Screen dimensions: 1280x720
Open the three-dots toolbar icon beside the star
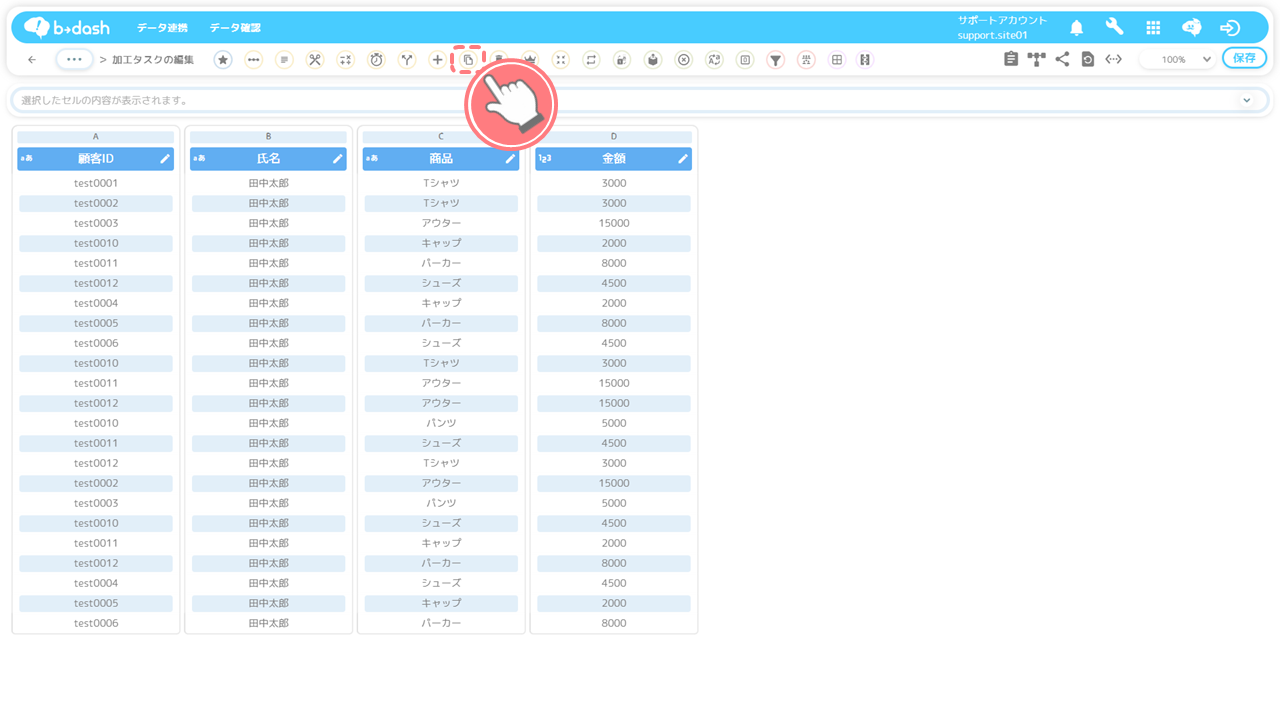[x=254, y=60]
